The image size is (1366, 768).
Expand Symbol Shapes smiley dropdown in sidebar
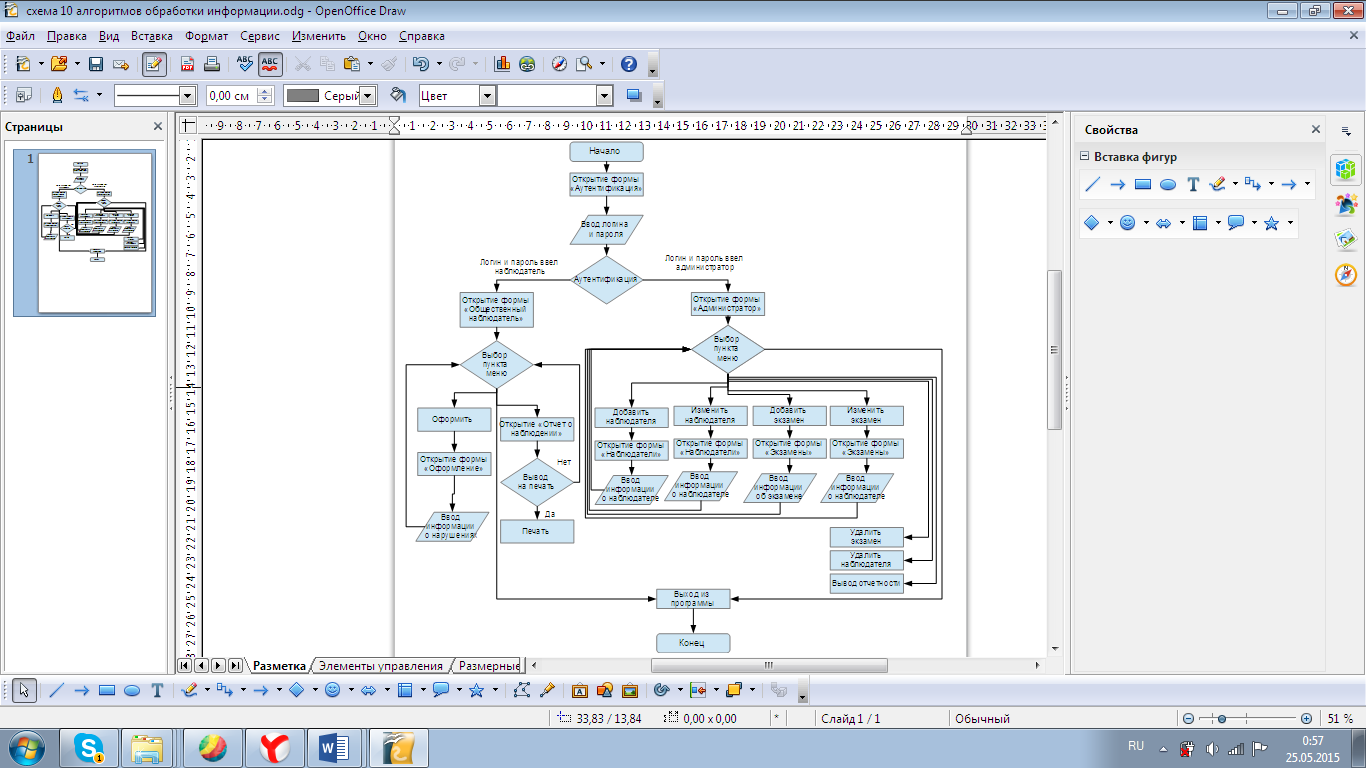(x=1146, y=223)
